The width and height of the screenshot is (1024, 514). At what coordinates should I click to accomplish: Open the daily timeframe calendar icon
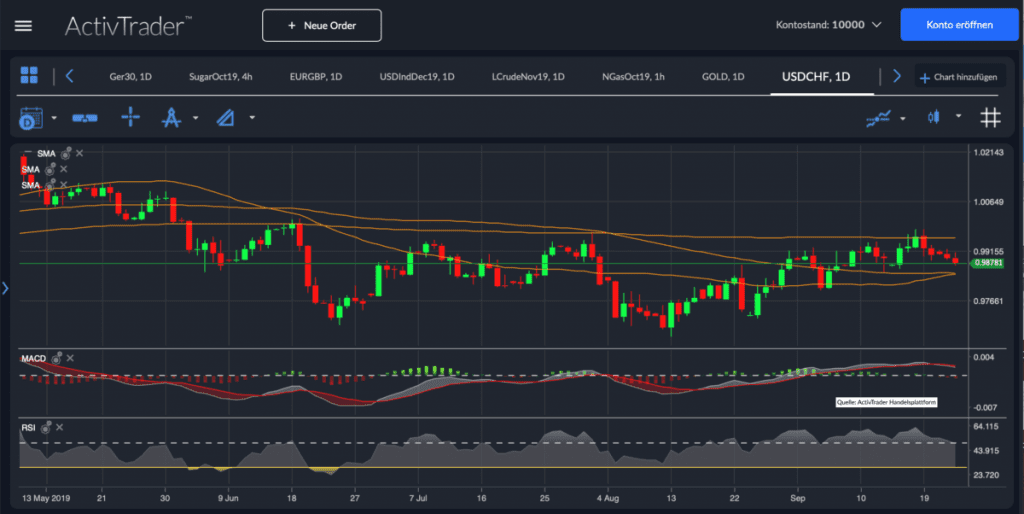point(31,118)
